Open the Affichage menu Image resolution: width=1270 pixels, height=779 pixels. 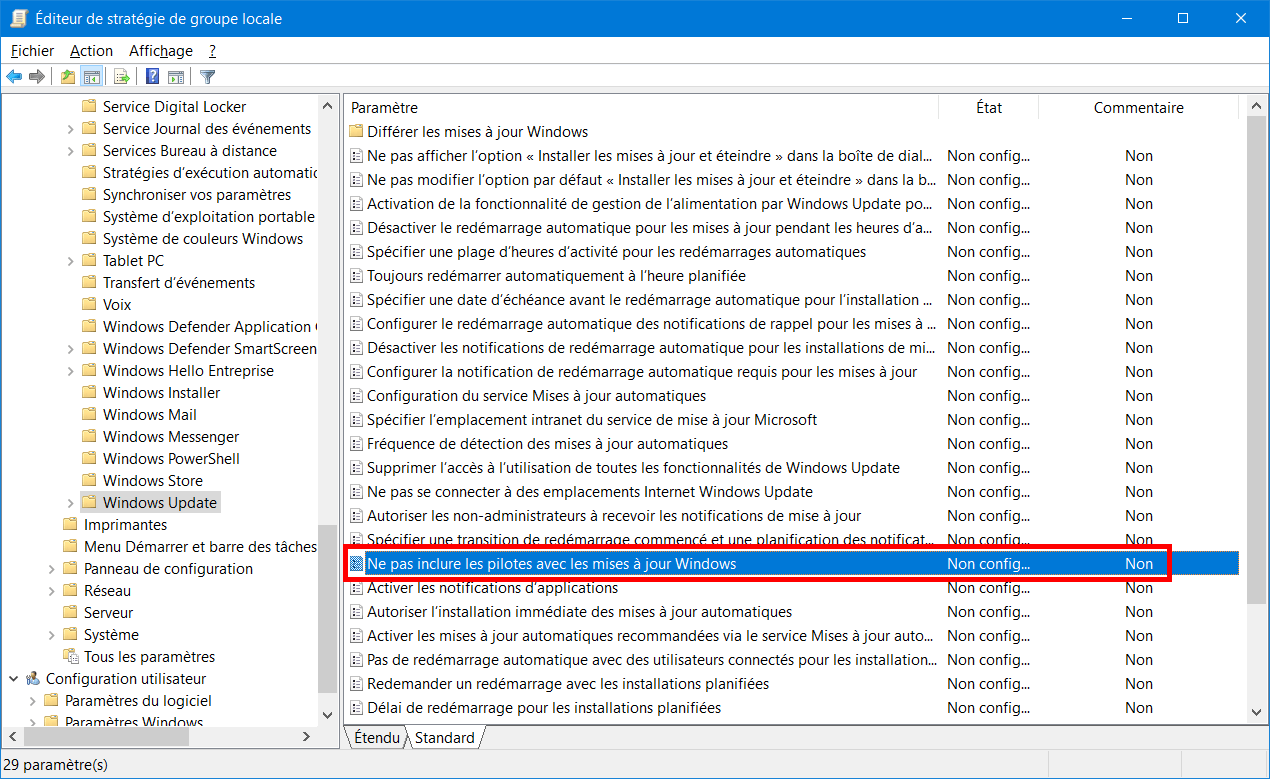[161, 51]
